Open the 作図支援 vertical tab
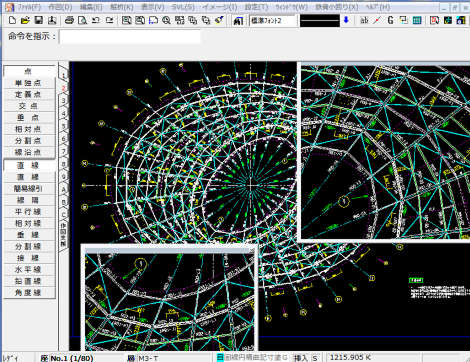This screenshot has height=362, width=470. click(63, 235)
